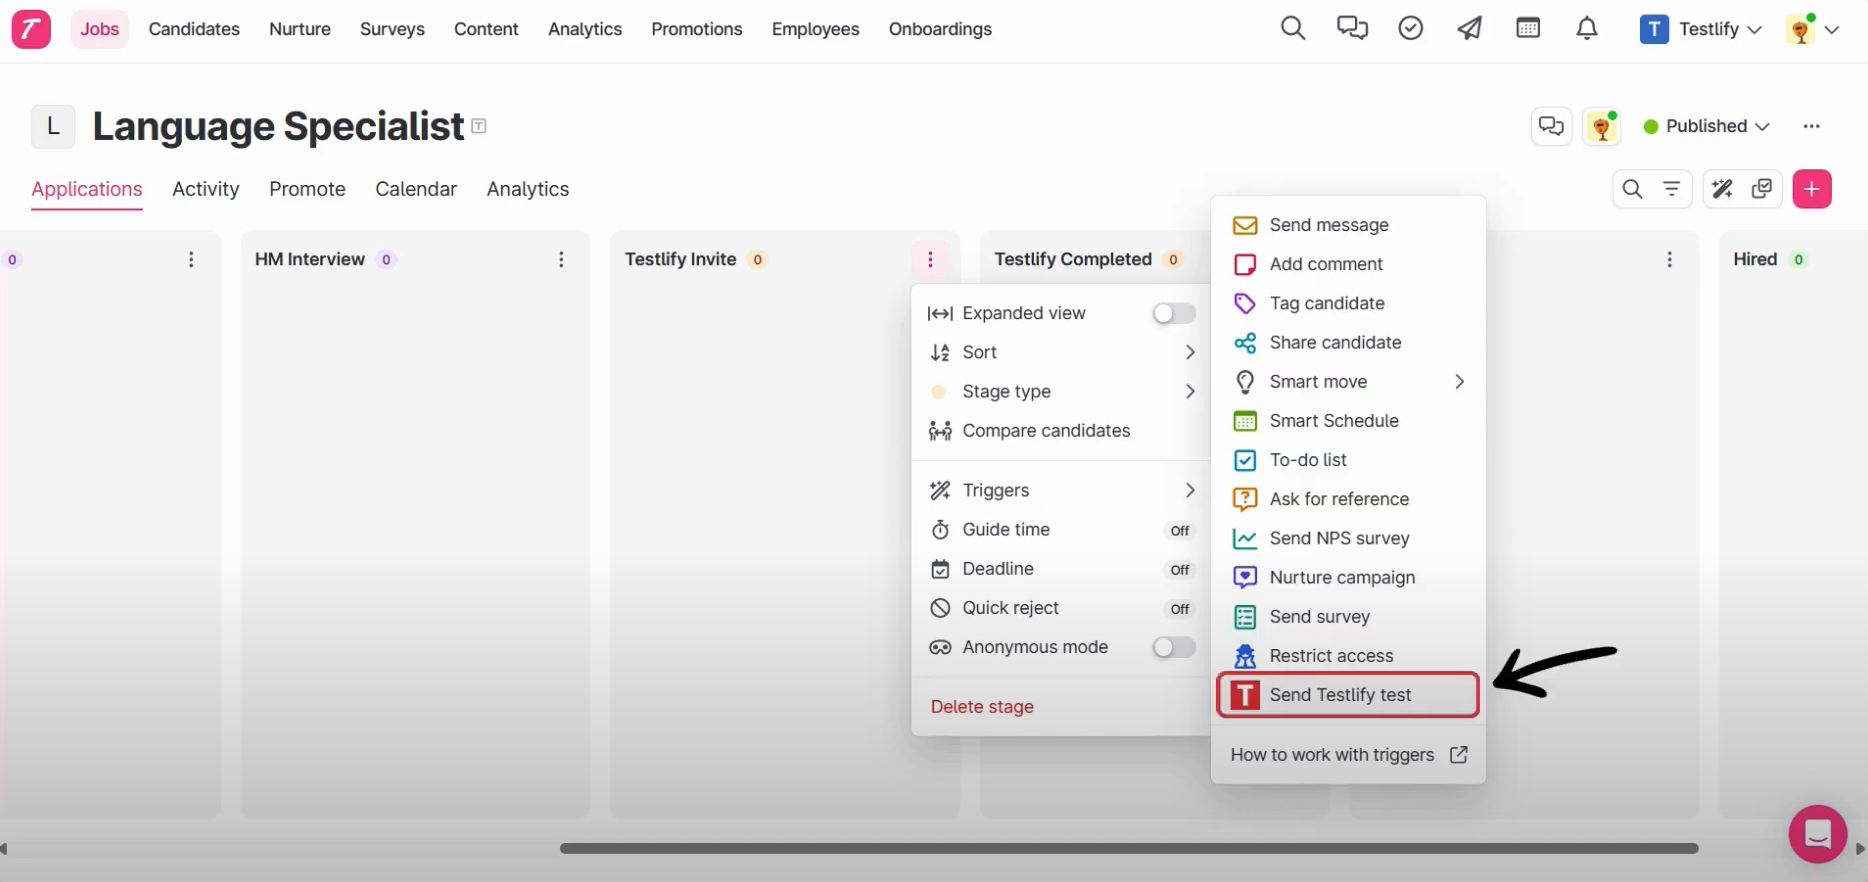Open conversations chat icon in top bar
1868x882 pixels.
pyautogui.click(x=1352, y=28)
